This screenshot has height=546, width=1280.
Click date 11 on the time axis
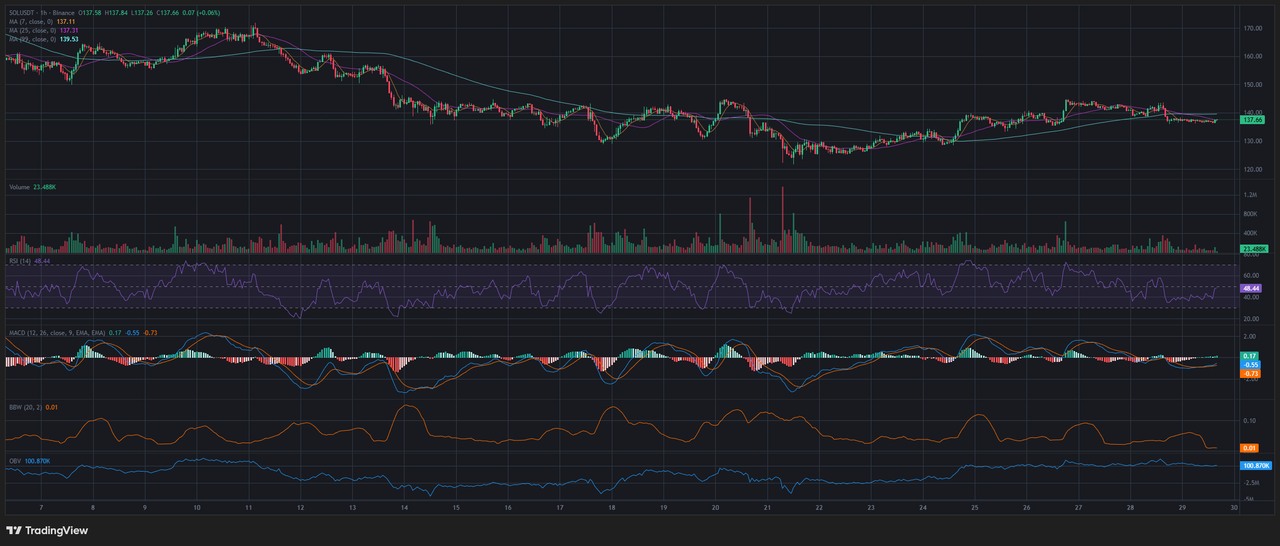tap(249, 508)
